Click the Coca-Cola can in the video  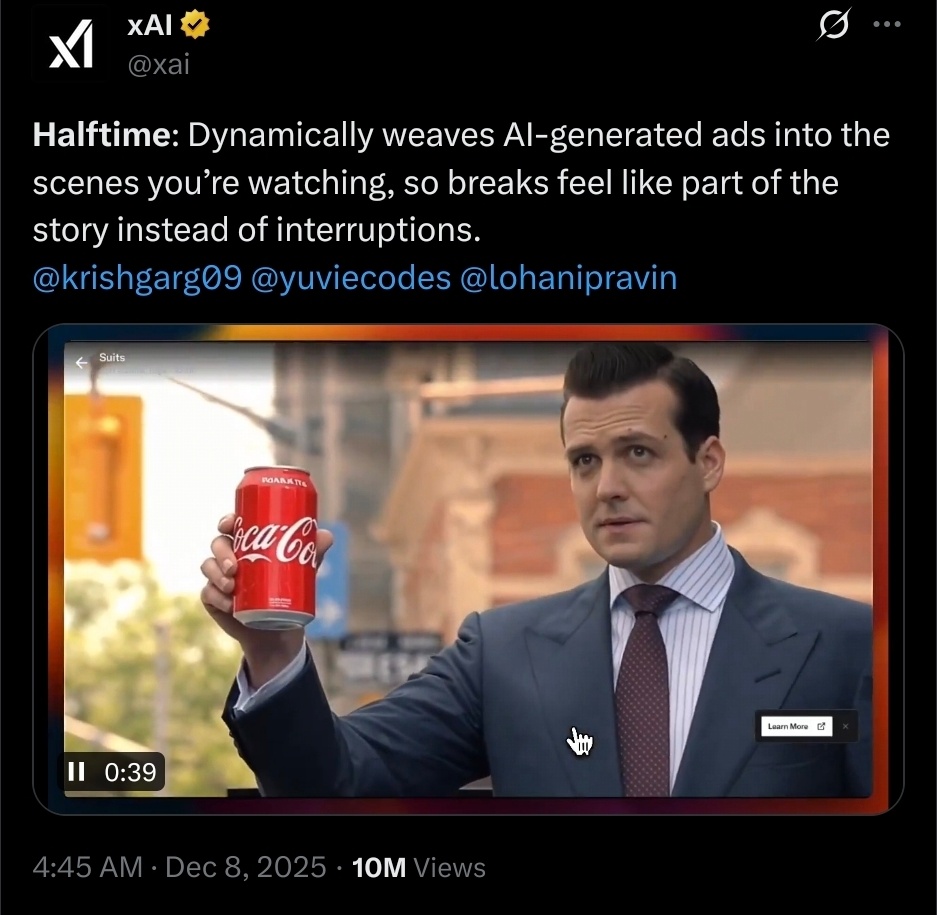click(274, 547)
